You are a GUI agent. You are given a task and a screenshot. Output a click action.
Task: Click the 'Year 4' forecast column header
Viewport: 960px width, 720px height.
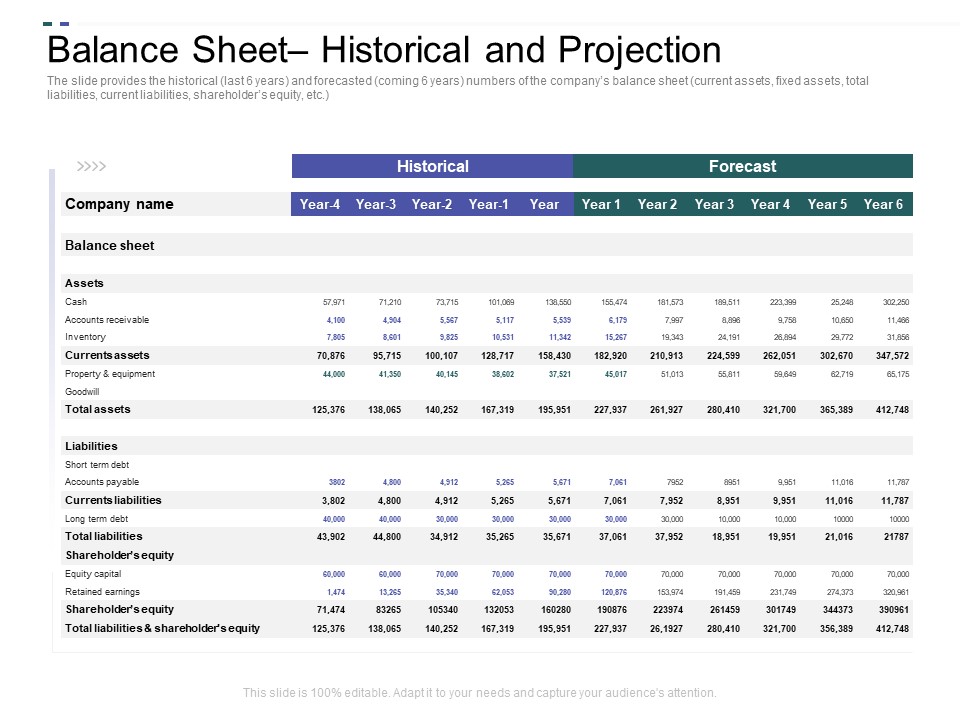tap(770, 204)
